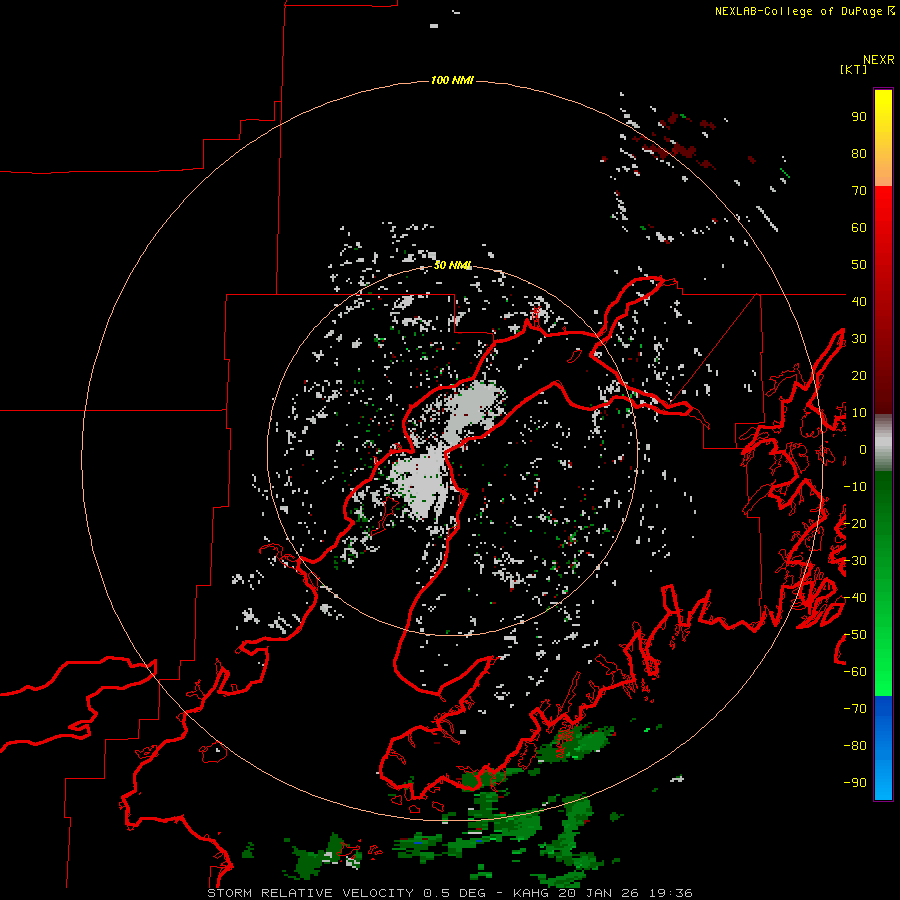Click the [KT] units label
900x900 pixels.
click(853, 69)
